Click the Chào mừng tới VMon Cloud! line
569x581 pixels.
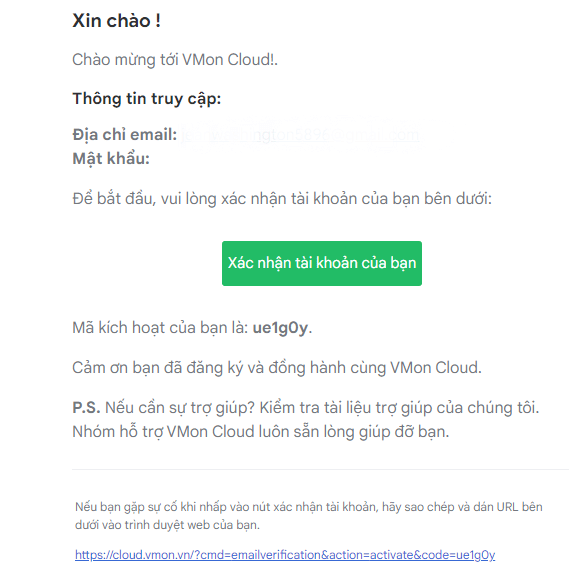click(x=175, y=60)
